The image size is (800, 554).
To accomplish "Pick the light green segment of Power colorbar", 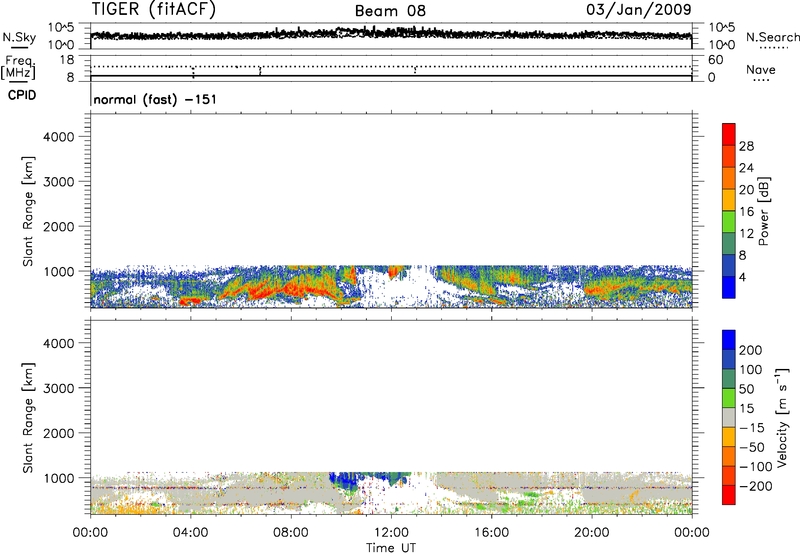I will click(729, 222).
